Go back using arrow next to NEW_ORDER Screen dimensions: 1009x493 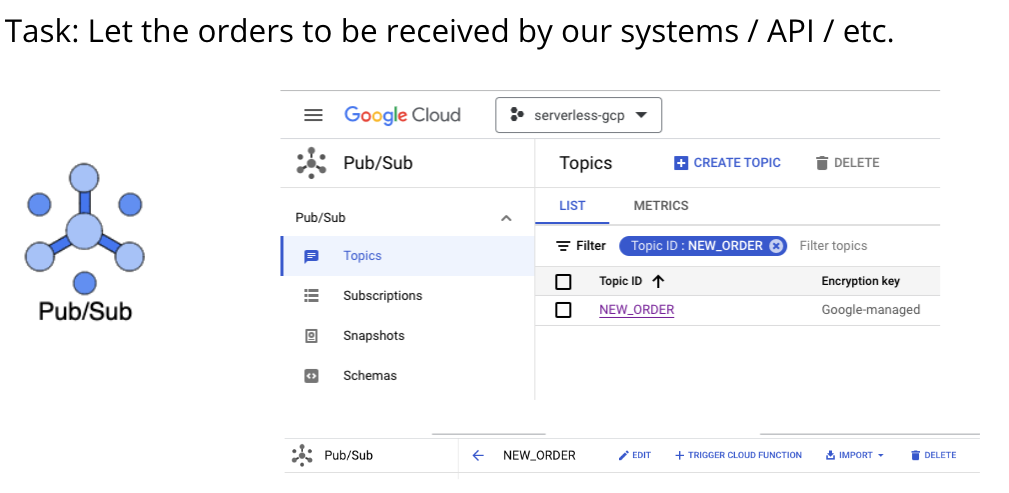tap(477, 456)
